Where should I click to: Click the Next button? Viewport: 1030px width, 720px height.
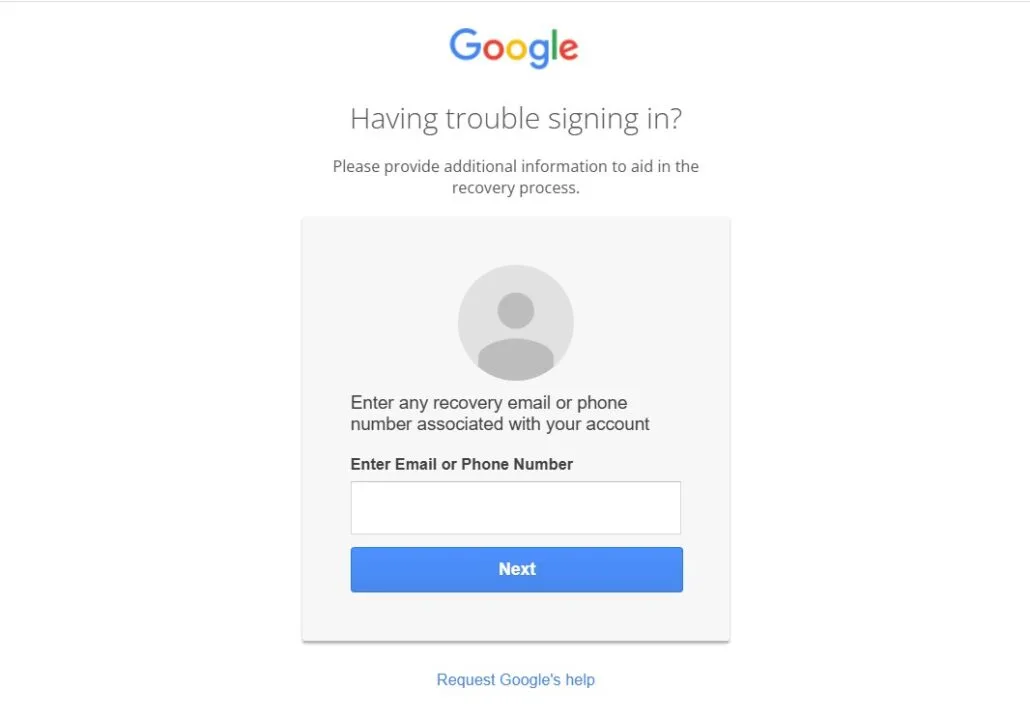516,570
